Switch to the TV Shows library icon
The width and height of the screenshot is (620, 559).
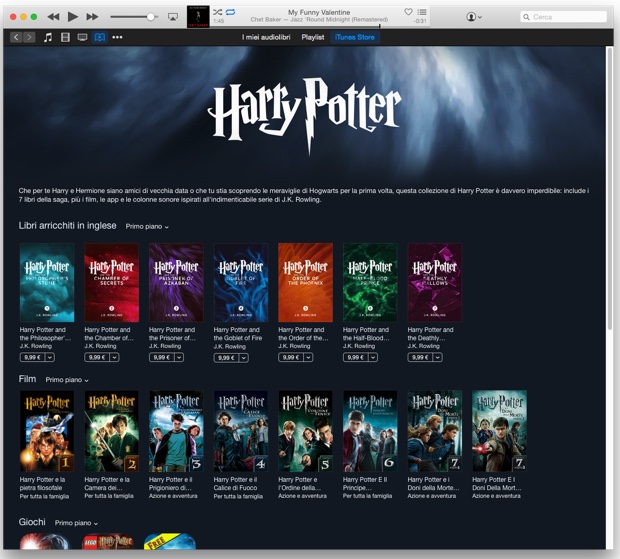[x=82, y=37]
